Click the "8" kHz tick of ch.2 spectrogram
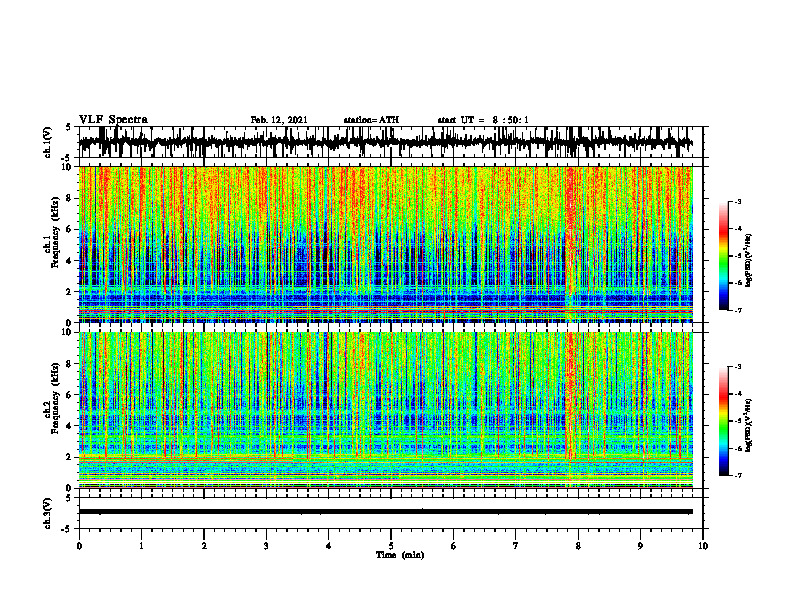Screen dimensions: 792x612 [x=70, y=363]
